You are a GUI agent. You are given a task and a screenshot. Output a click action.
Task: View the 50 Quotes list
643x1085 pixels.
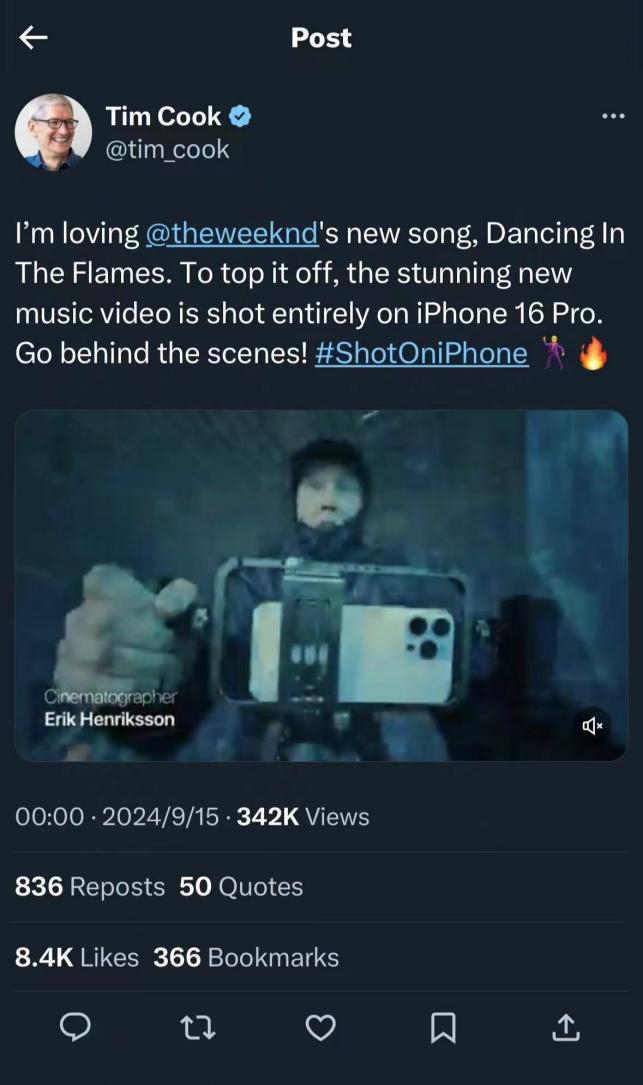click(241, 887)
